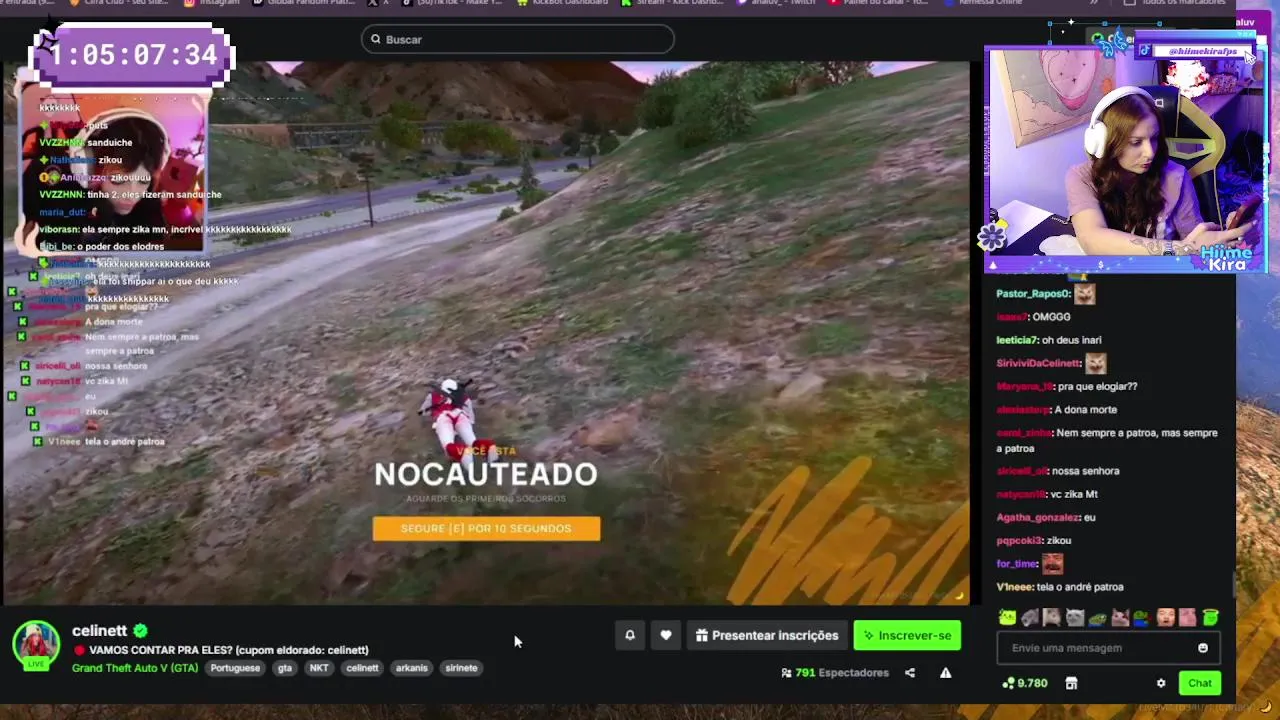The image size is (1280, 720).
Task: Click username pqpcoki3 in chat
Action: [x=1020, y=541]
